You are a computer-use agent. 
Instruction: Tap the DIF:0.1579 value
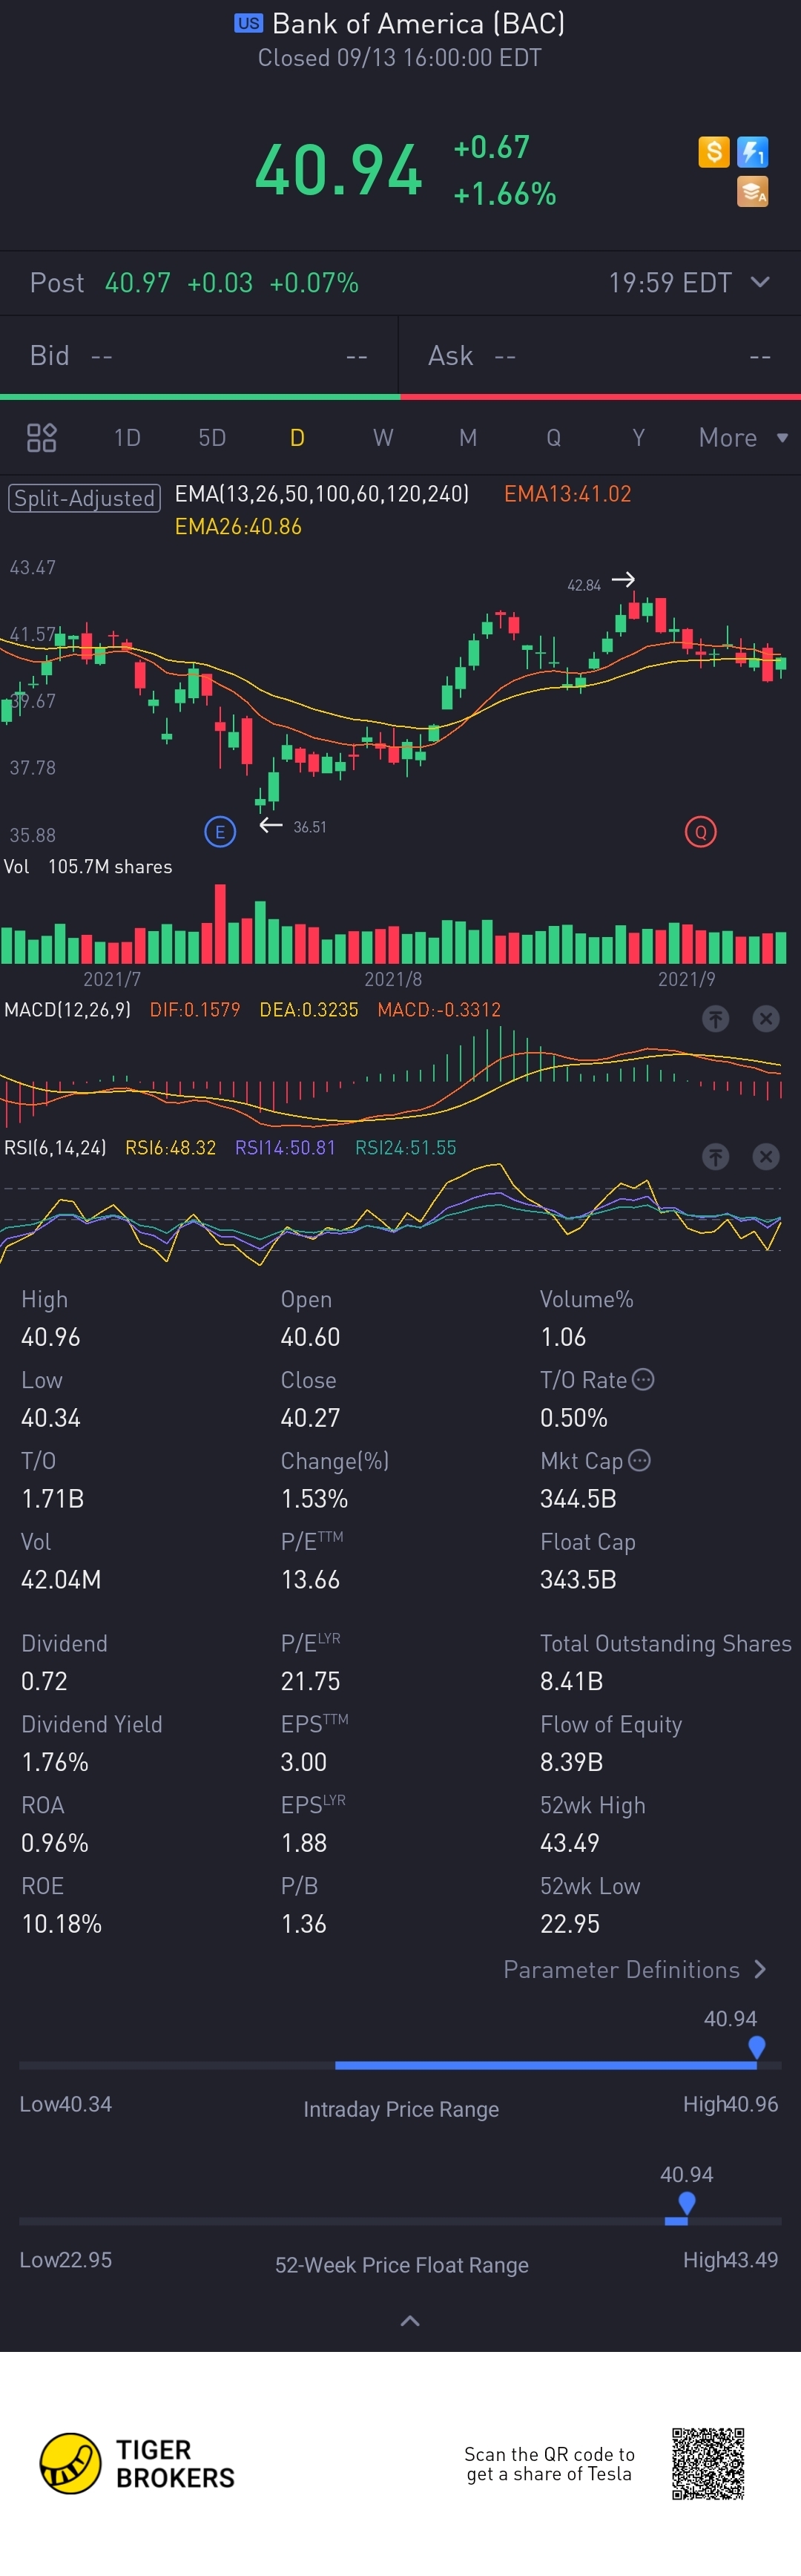(195, 1009)
